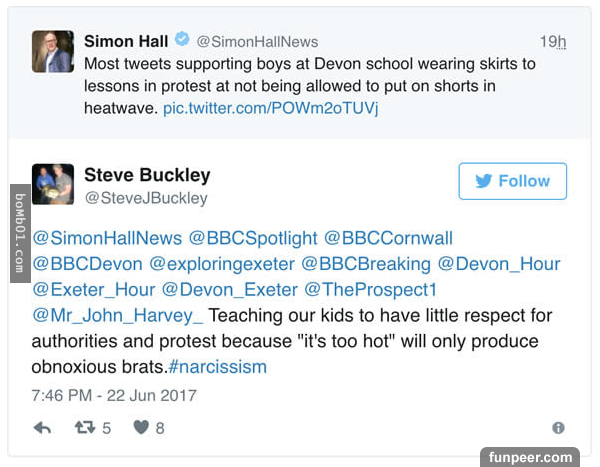Visit the @exploringexeter mention
The height and width of the screenshot is (467, 600).
(221, 264)
